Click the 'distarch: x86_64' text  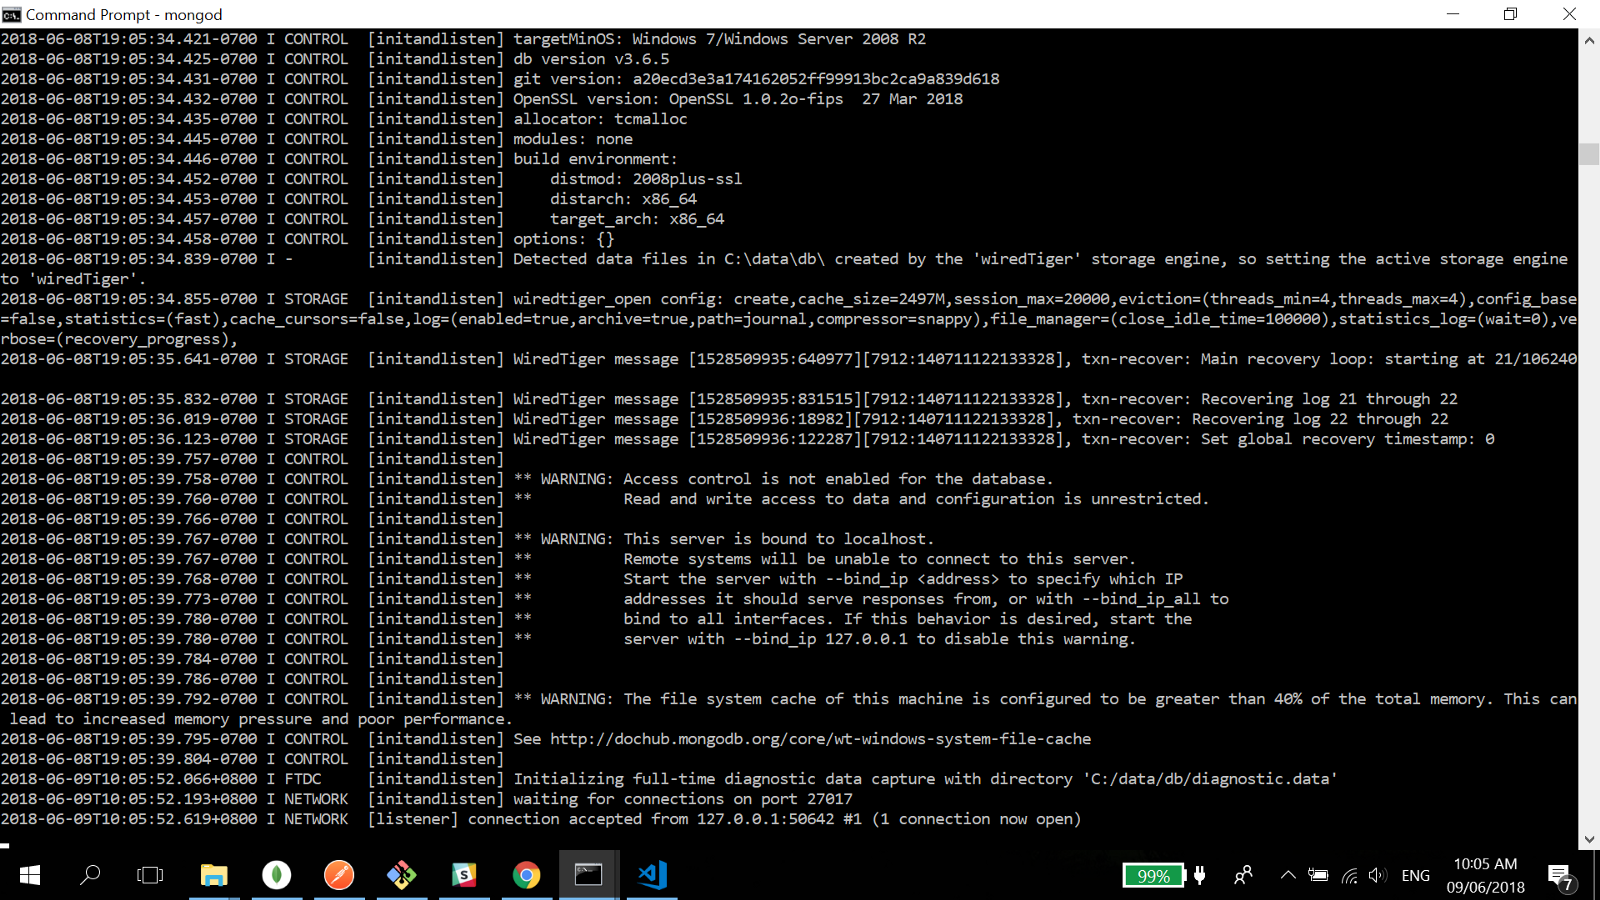[x=623, y=199]
